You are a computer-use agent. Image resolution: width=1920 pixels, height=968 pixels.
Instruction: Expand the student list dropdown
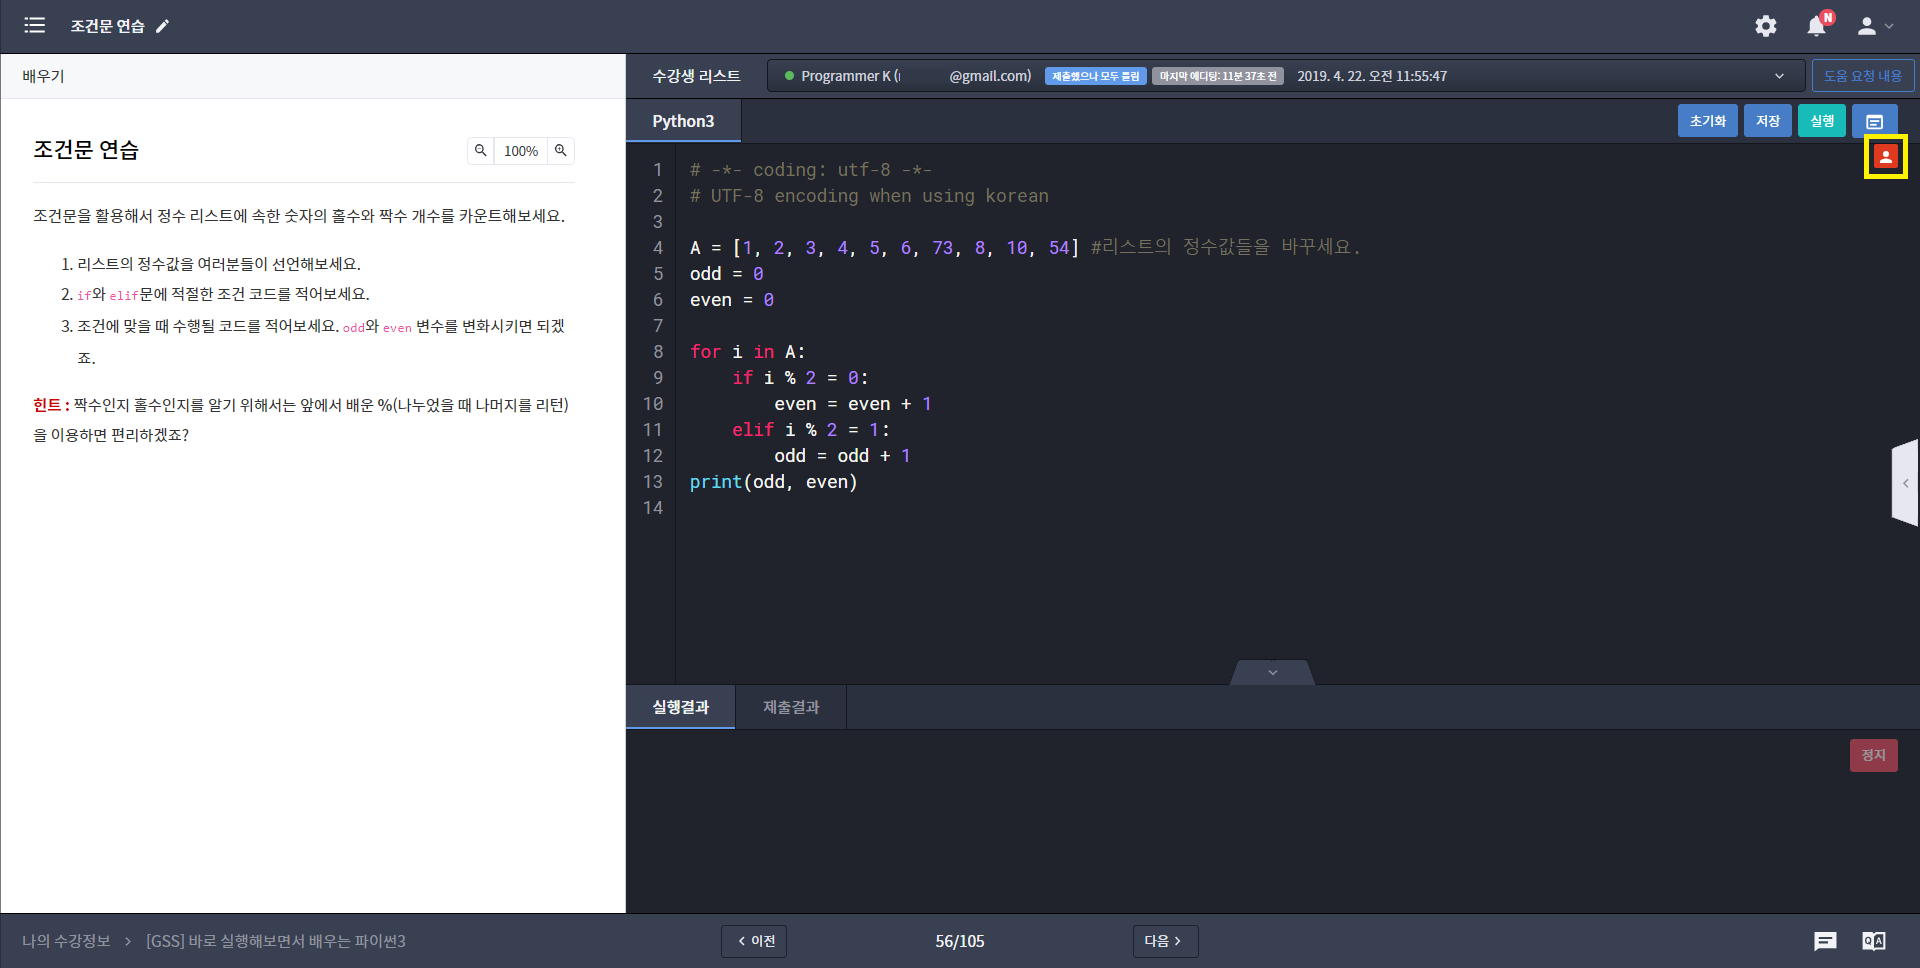1779,76
